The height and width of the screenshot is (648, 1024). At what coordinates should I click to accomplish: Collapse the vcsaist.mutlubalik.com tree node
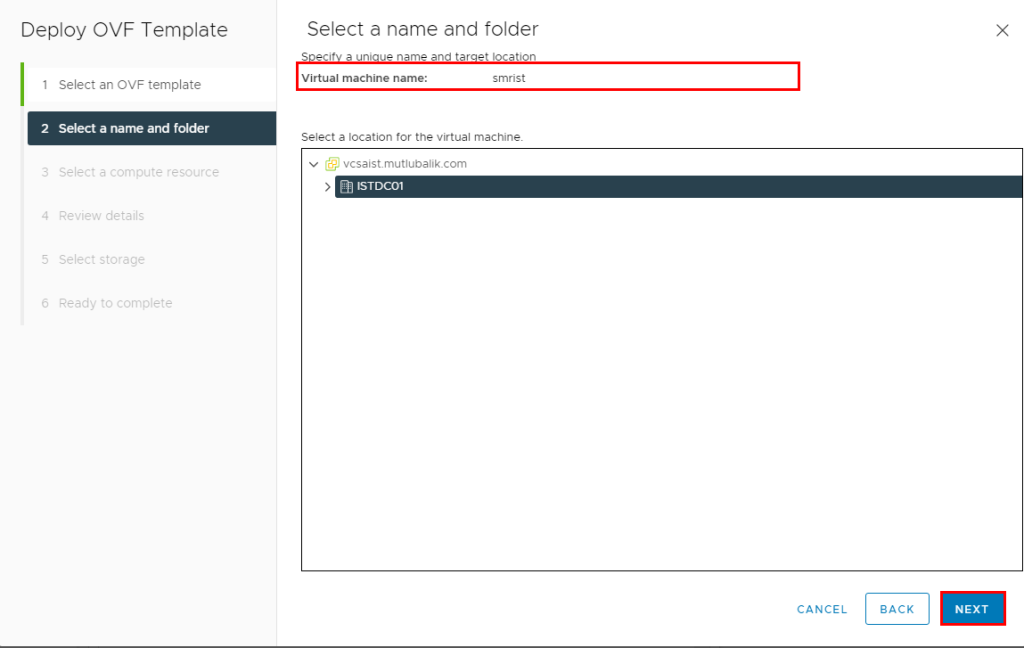314,165
